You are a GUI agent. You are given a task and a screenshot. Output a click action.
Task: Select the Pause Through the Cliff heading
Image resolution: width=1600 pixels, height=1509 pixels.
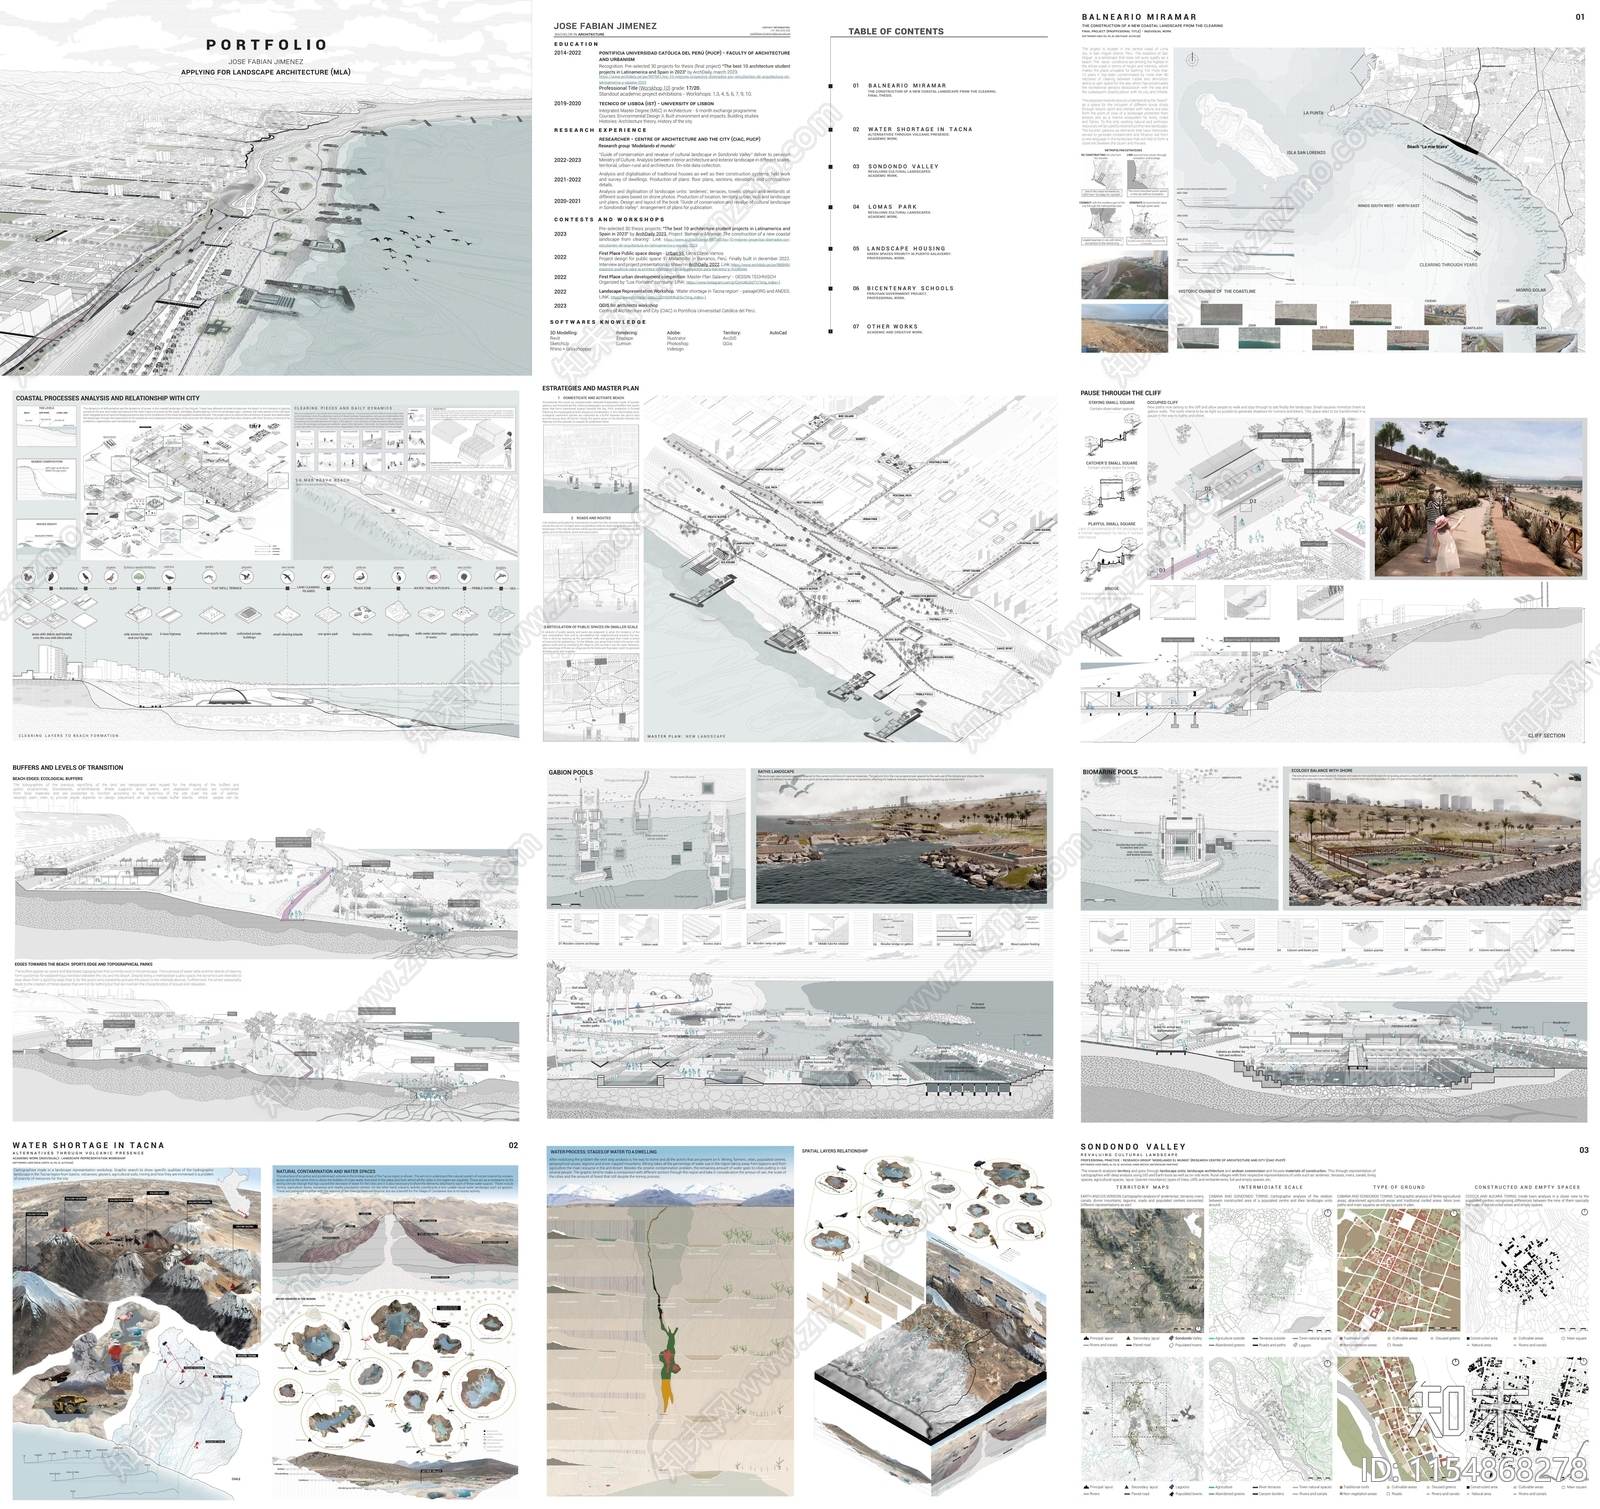[1120, 393]
